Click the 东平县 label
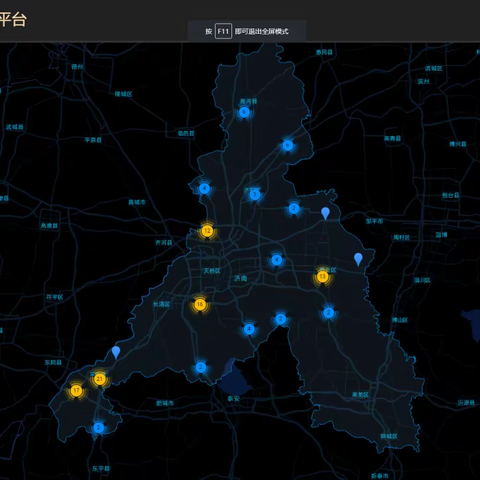Viewport: 480px width, 480px height. coord(101,469)
